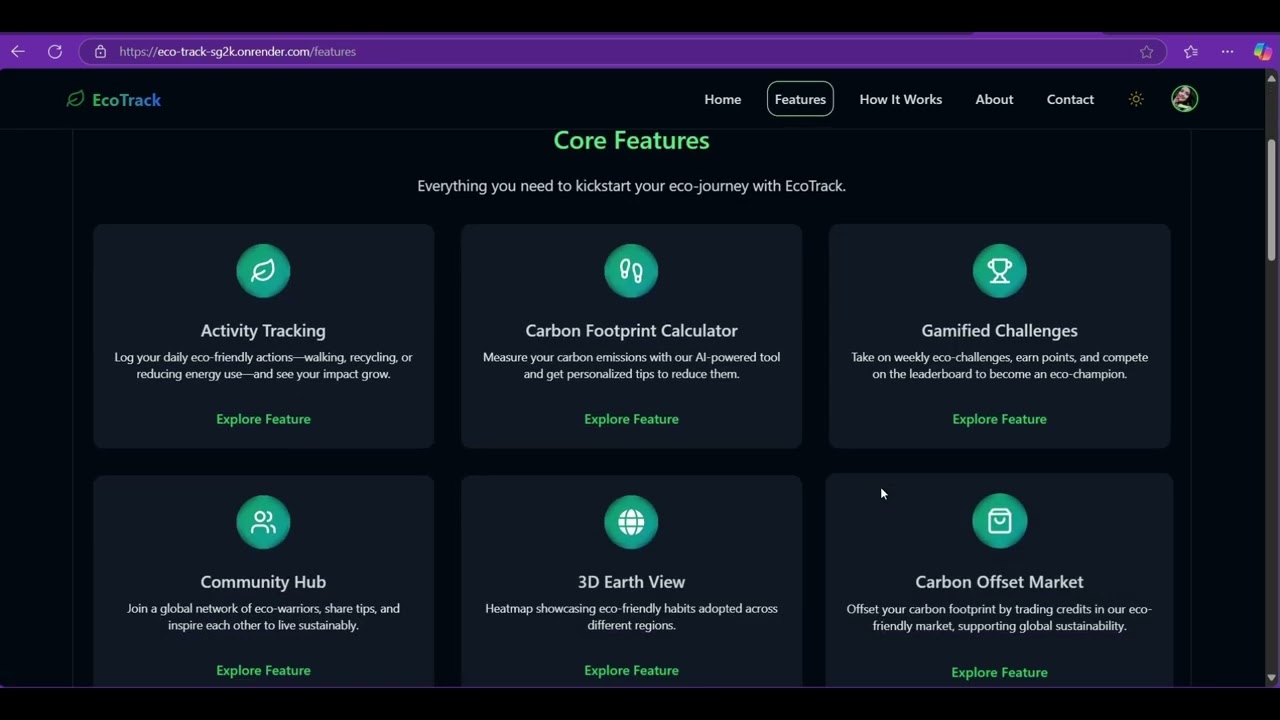Click the 'Join a global network' description
The image size is (1280, 720).
point(263,616)
